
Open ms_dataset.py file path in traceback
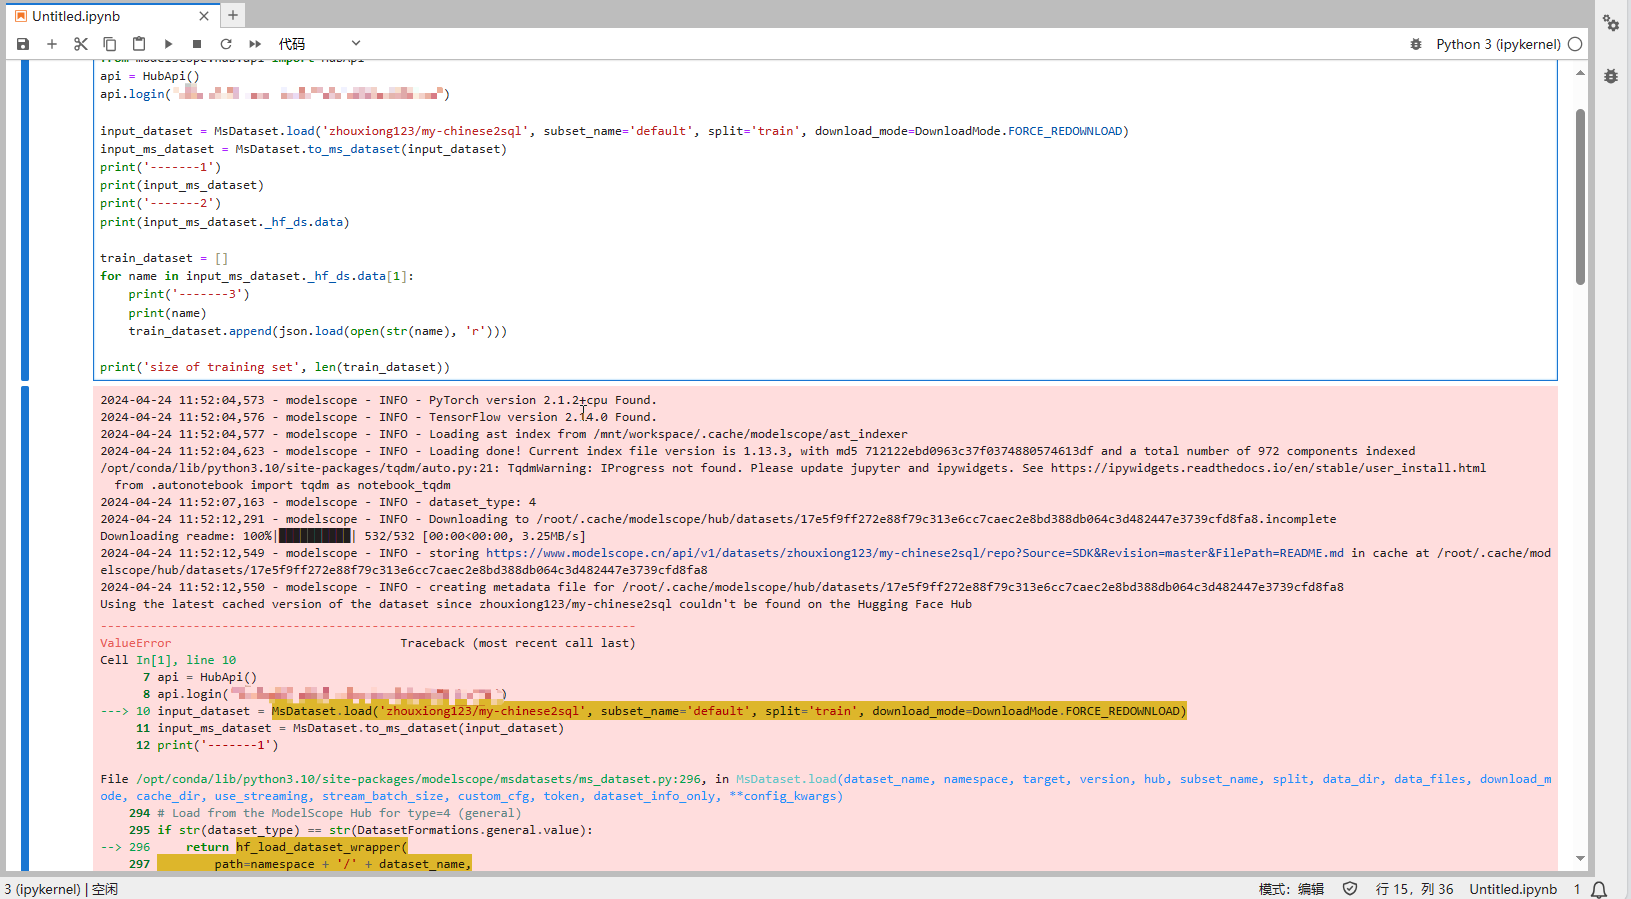coord(419,779)
